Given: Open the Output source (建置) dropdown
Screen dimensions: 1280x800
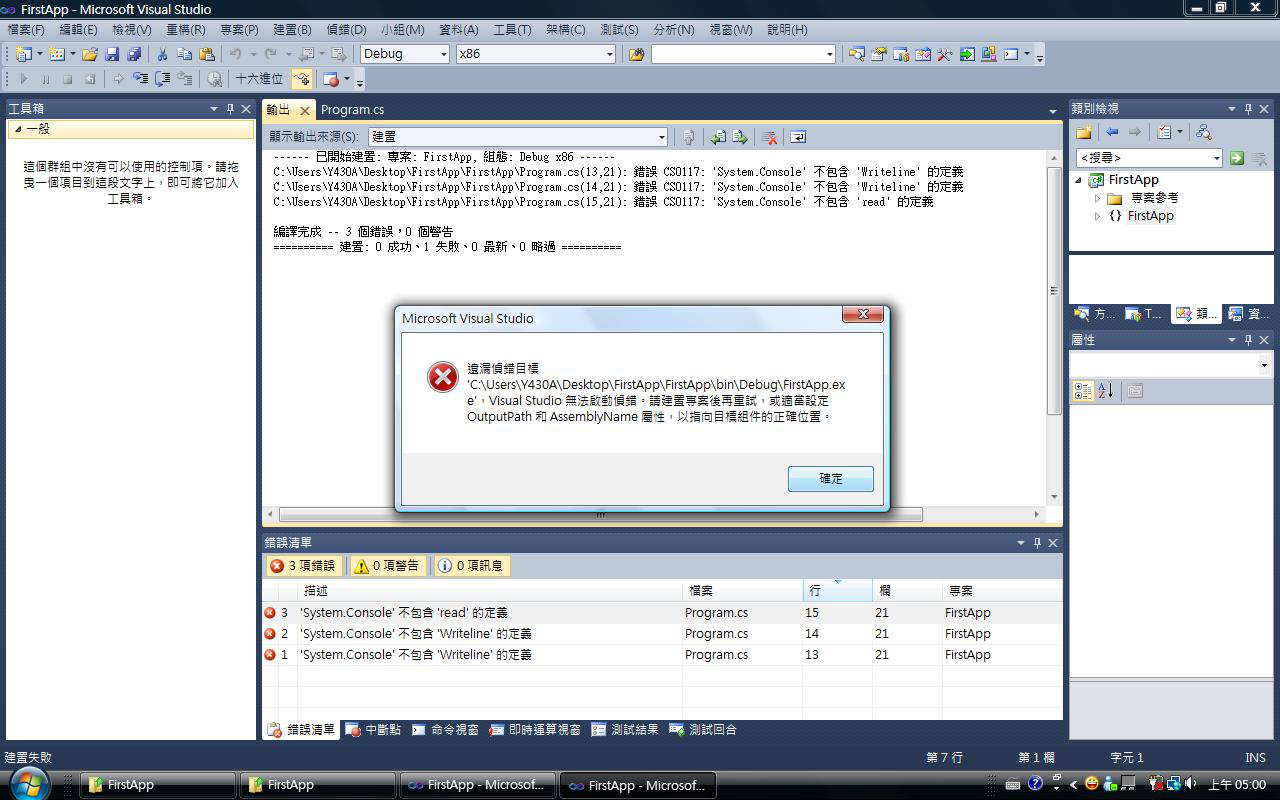Looking at the screenshot, I should (661, 137).
